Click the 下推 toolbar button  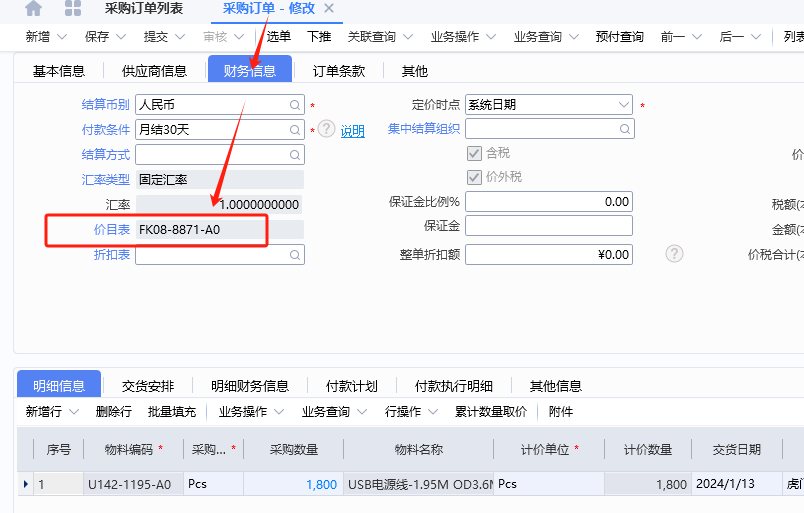[319, 37]
